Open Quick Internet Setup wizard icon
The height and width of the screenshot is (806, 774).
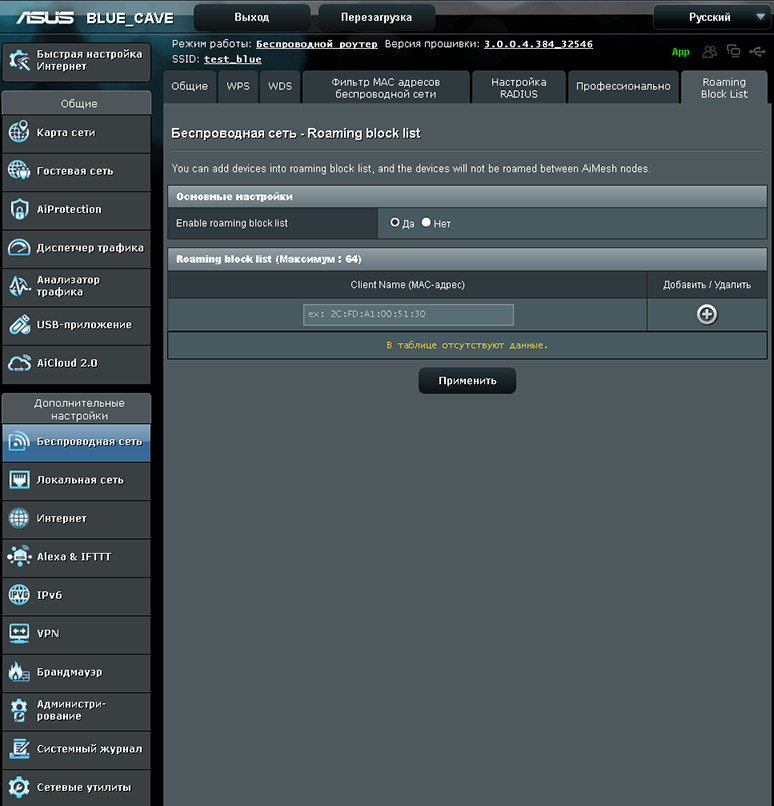coord(20,61)
